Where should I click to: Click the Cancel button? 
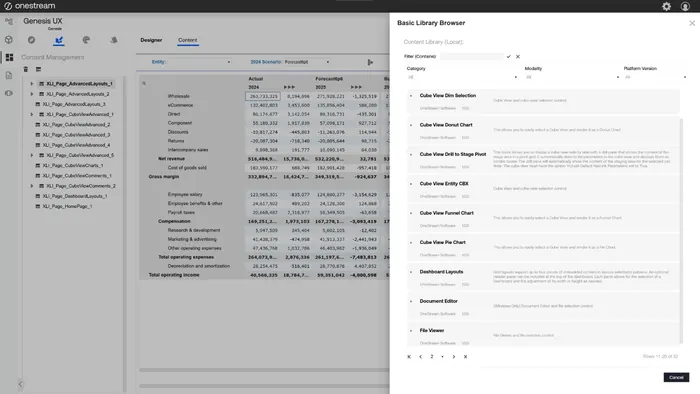click(676, 377)
